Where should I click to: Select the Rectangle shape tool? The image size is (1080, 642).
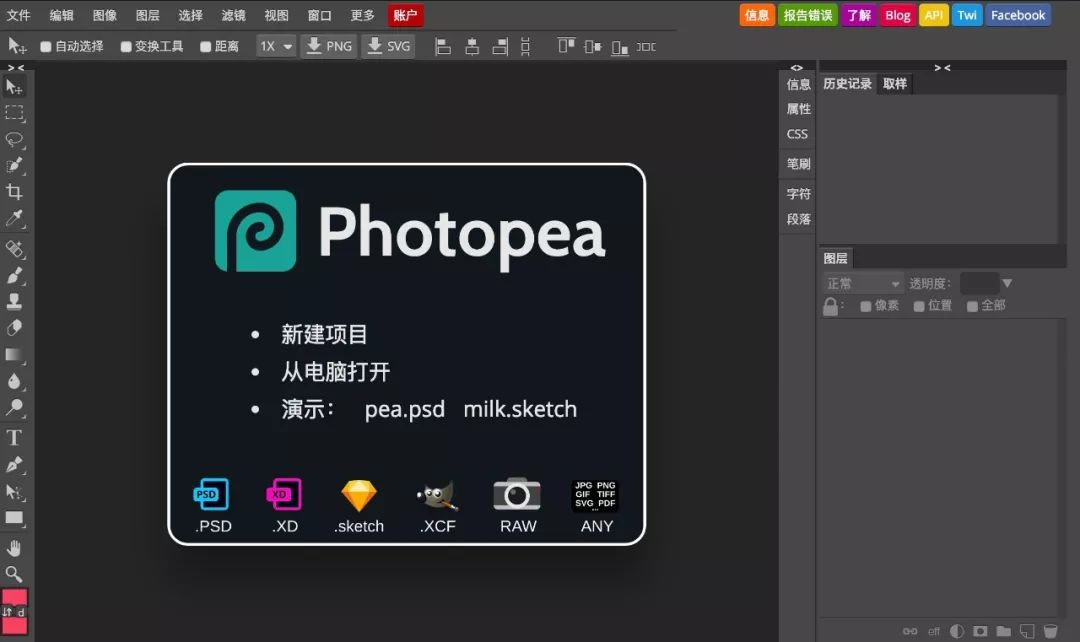(x=14, y=518)
